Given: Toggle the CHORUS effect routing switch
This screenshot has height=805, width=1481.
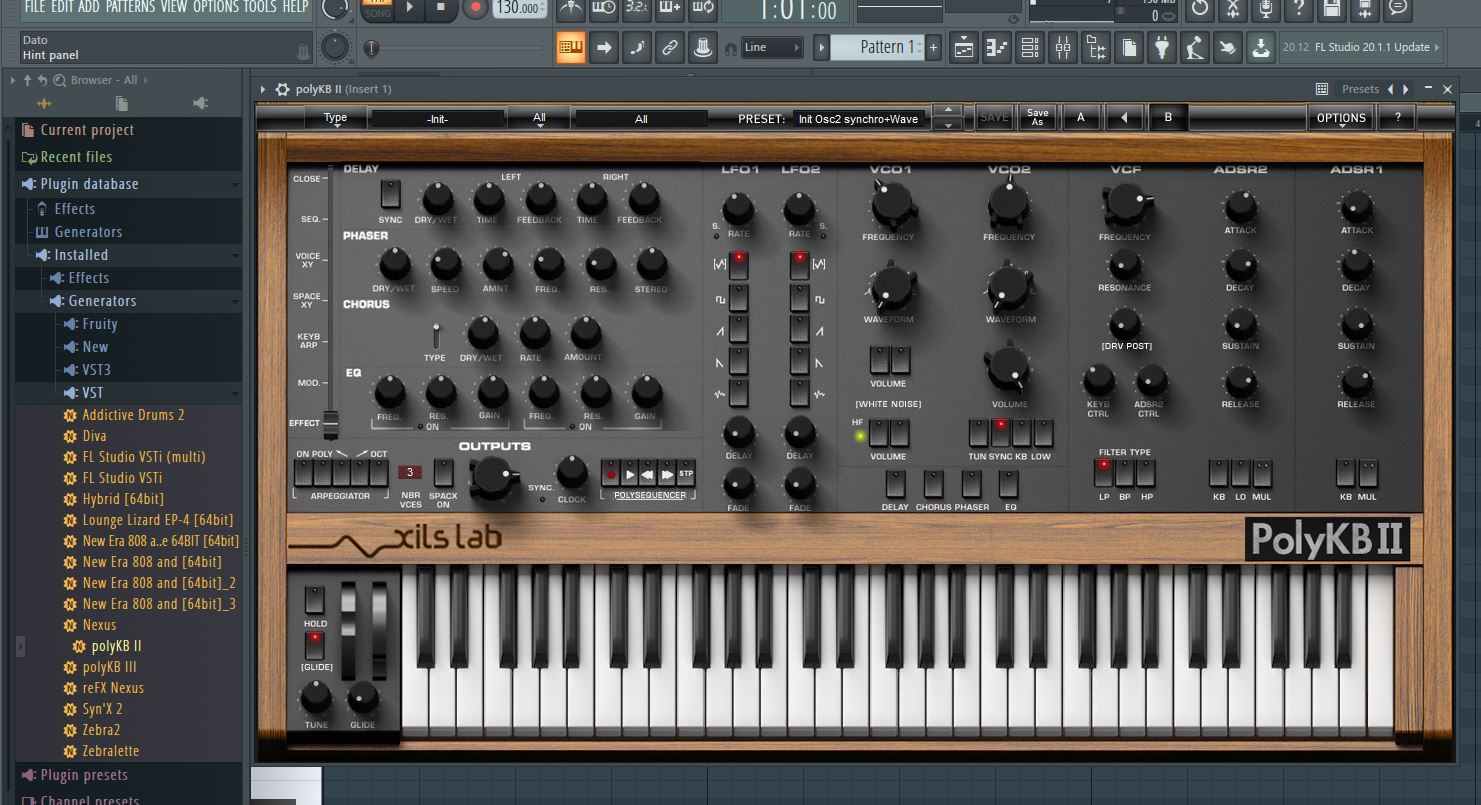Looking at the screenshot, I should coord(933,484).
